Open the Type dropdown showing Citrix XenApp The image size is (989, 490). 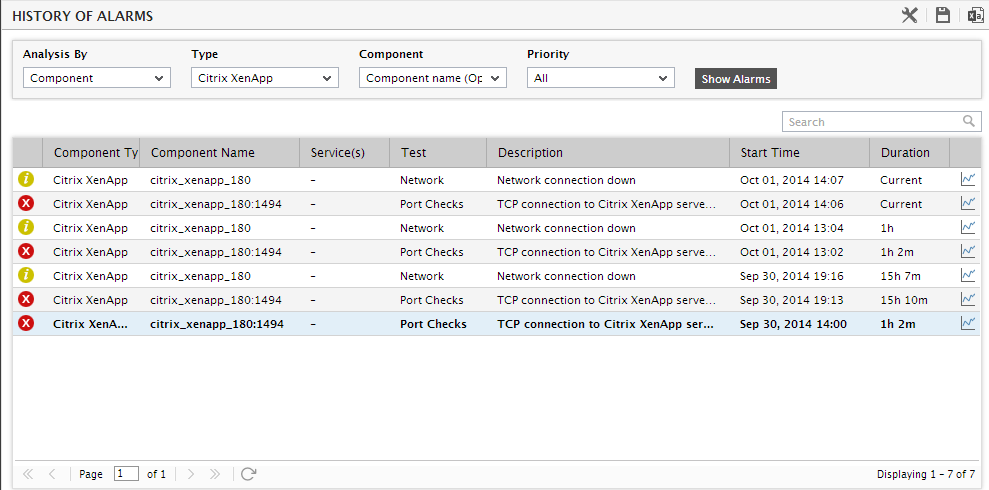point(265,78)
